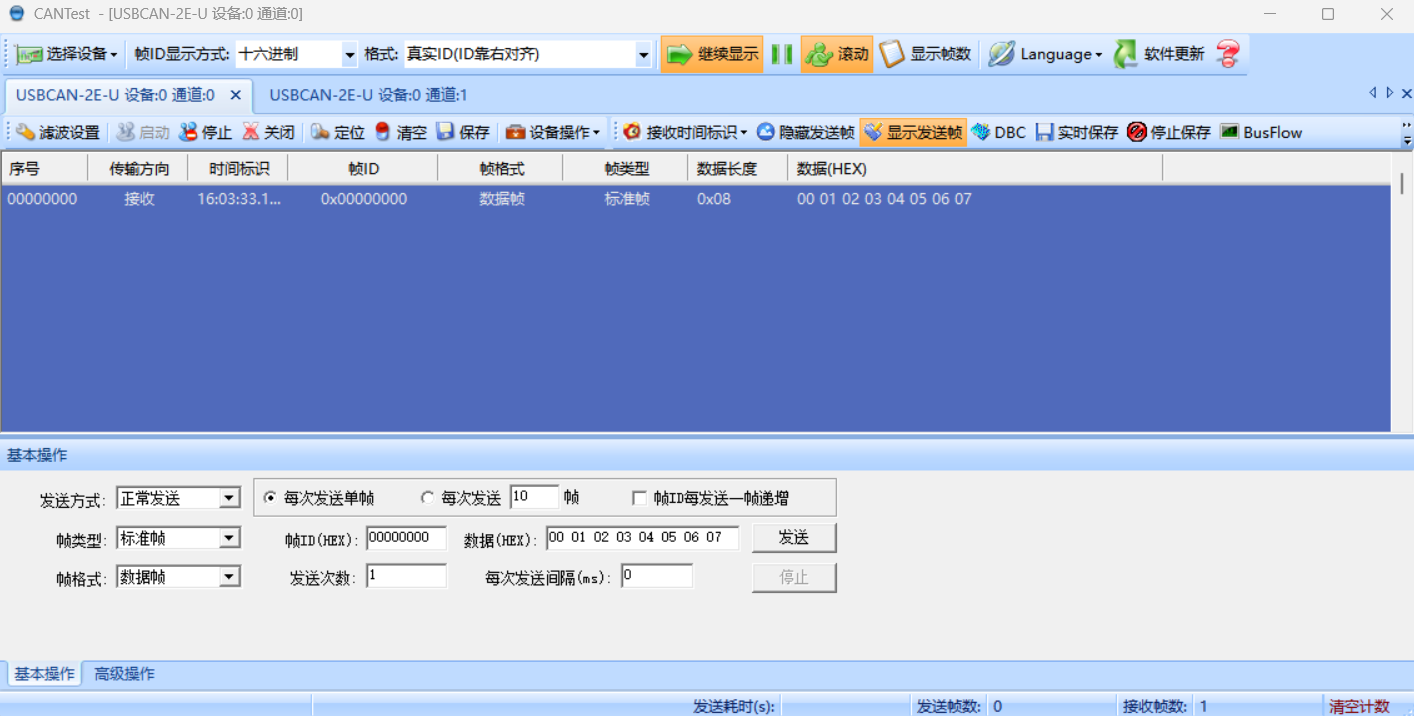
Task: Select received frame row 00000000
Action: click(695, 199)
